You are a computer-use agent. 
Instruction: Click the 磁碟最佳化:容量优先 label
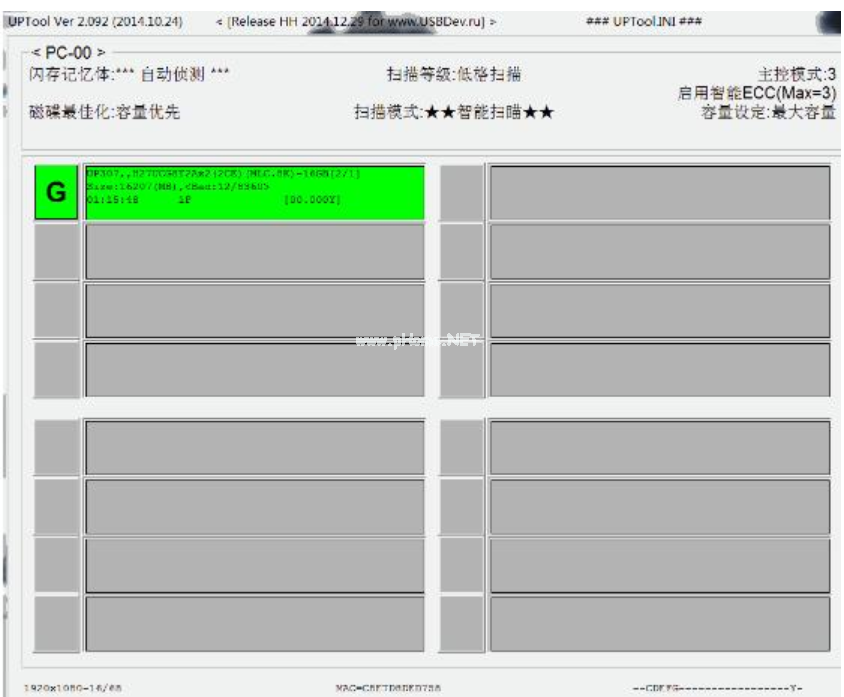[x=103, y=112]
